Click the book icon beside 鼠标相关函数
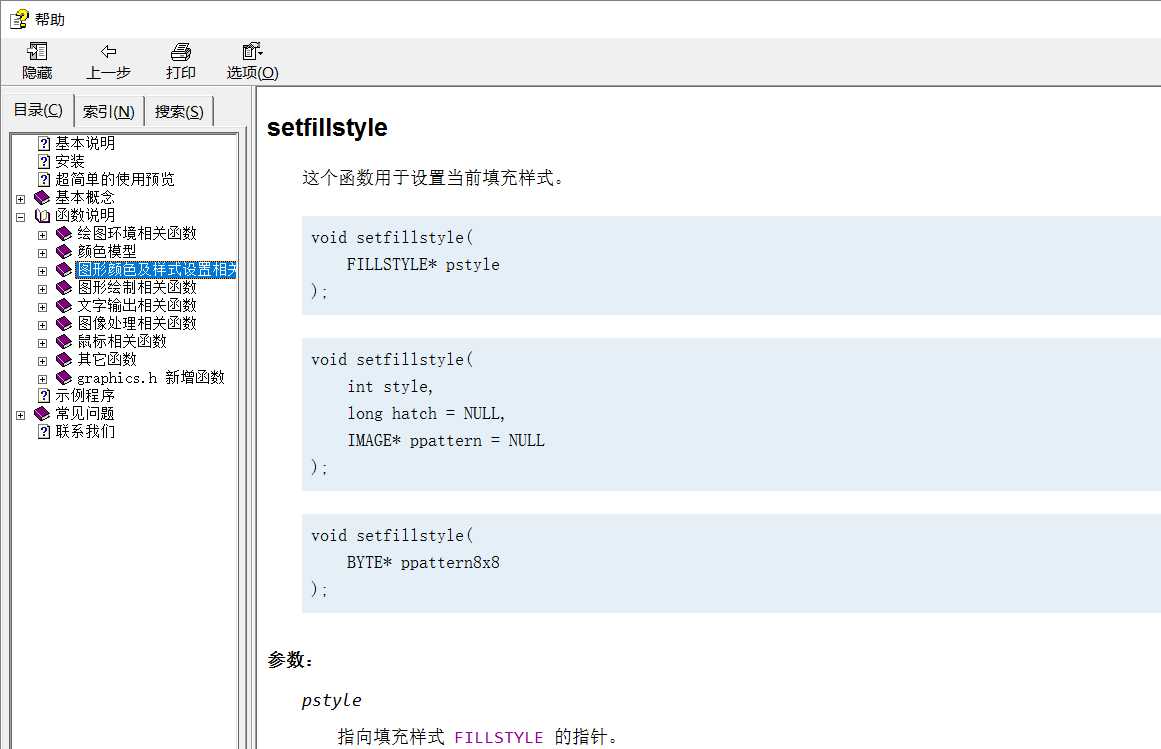This screenshot has height=749, width=1161. tap(64, 342)
